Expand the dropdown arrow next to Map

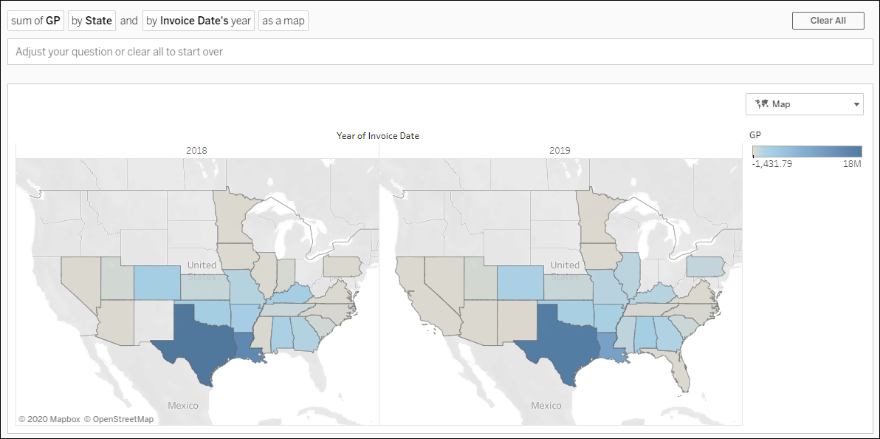click(857, 104)
